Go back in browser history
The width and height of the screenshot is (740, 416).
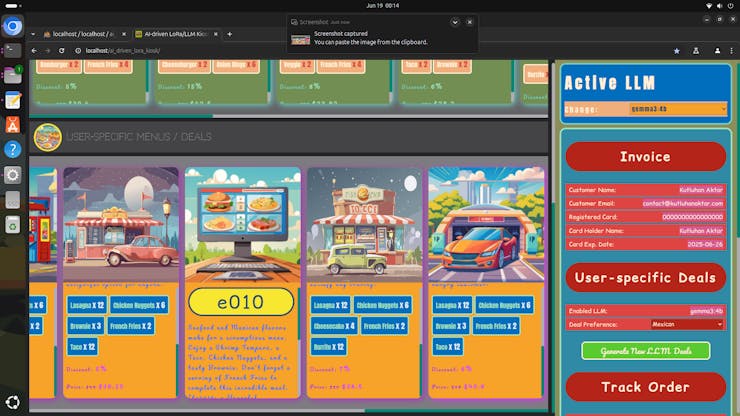[34, 51]
